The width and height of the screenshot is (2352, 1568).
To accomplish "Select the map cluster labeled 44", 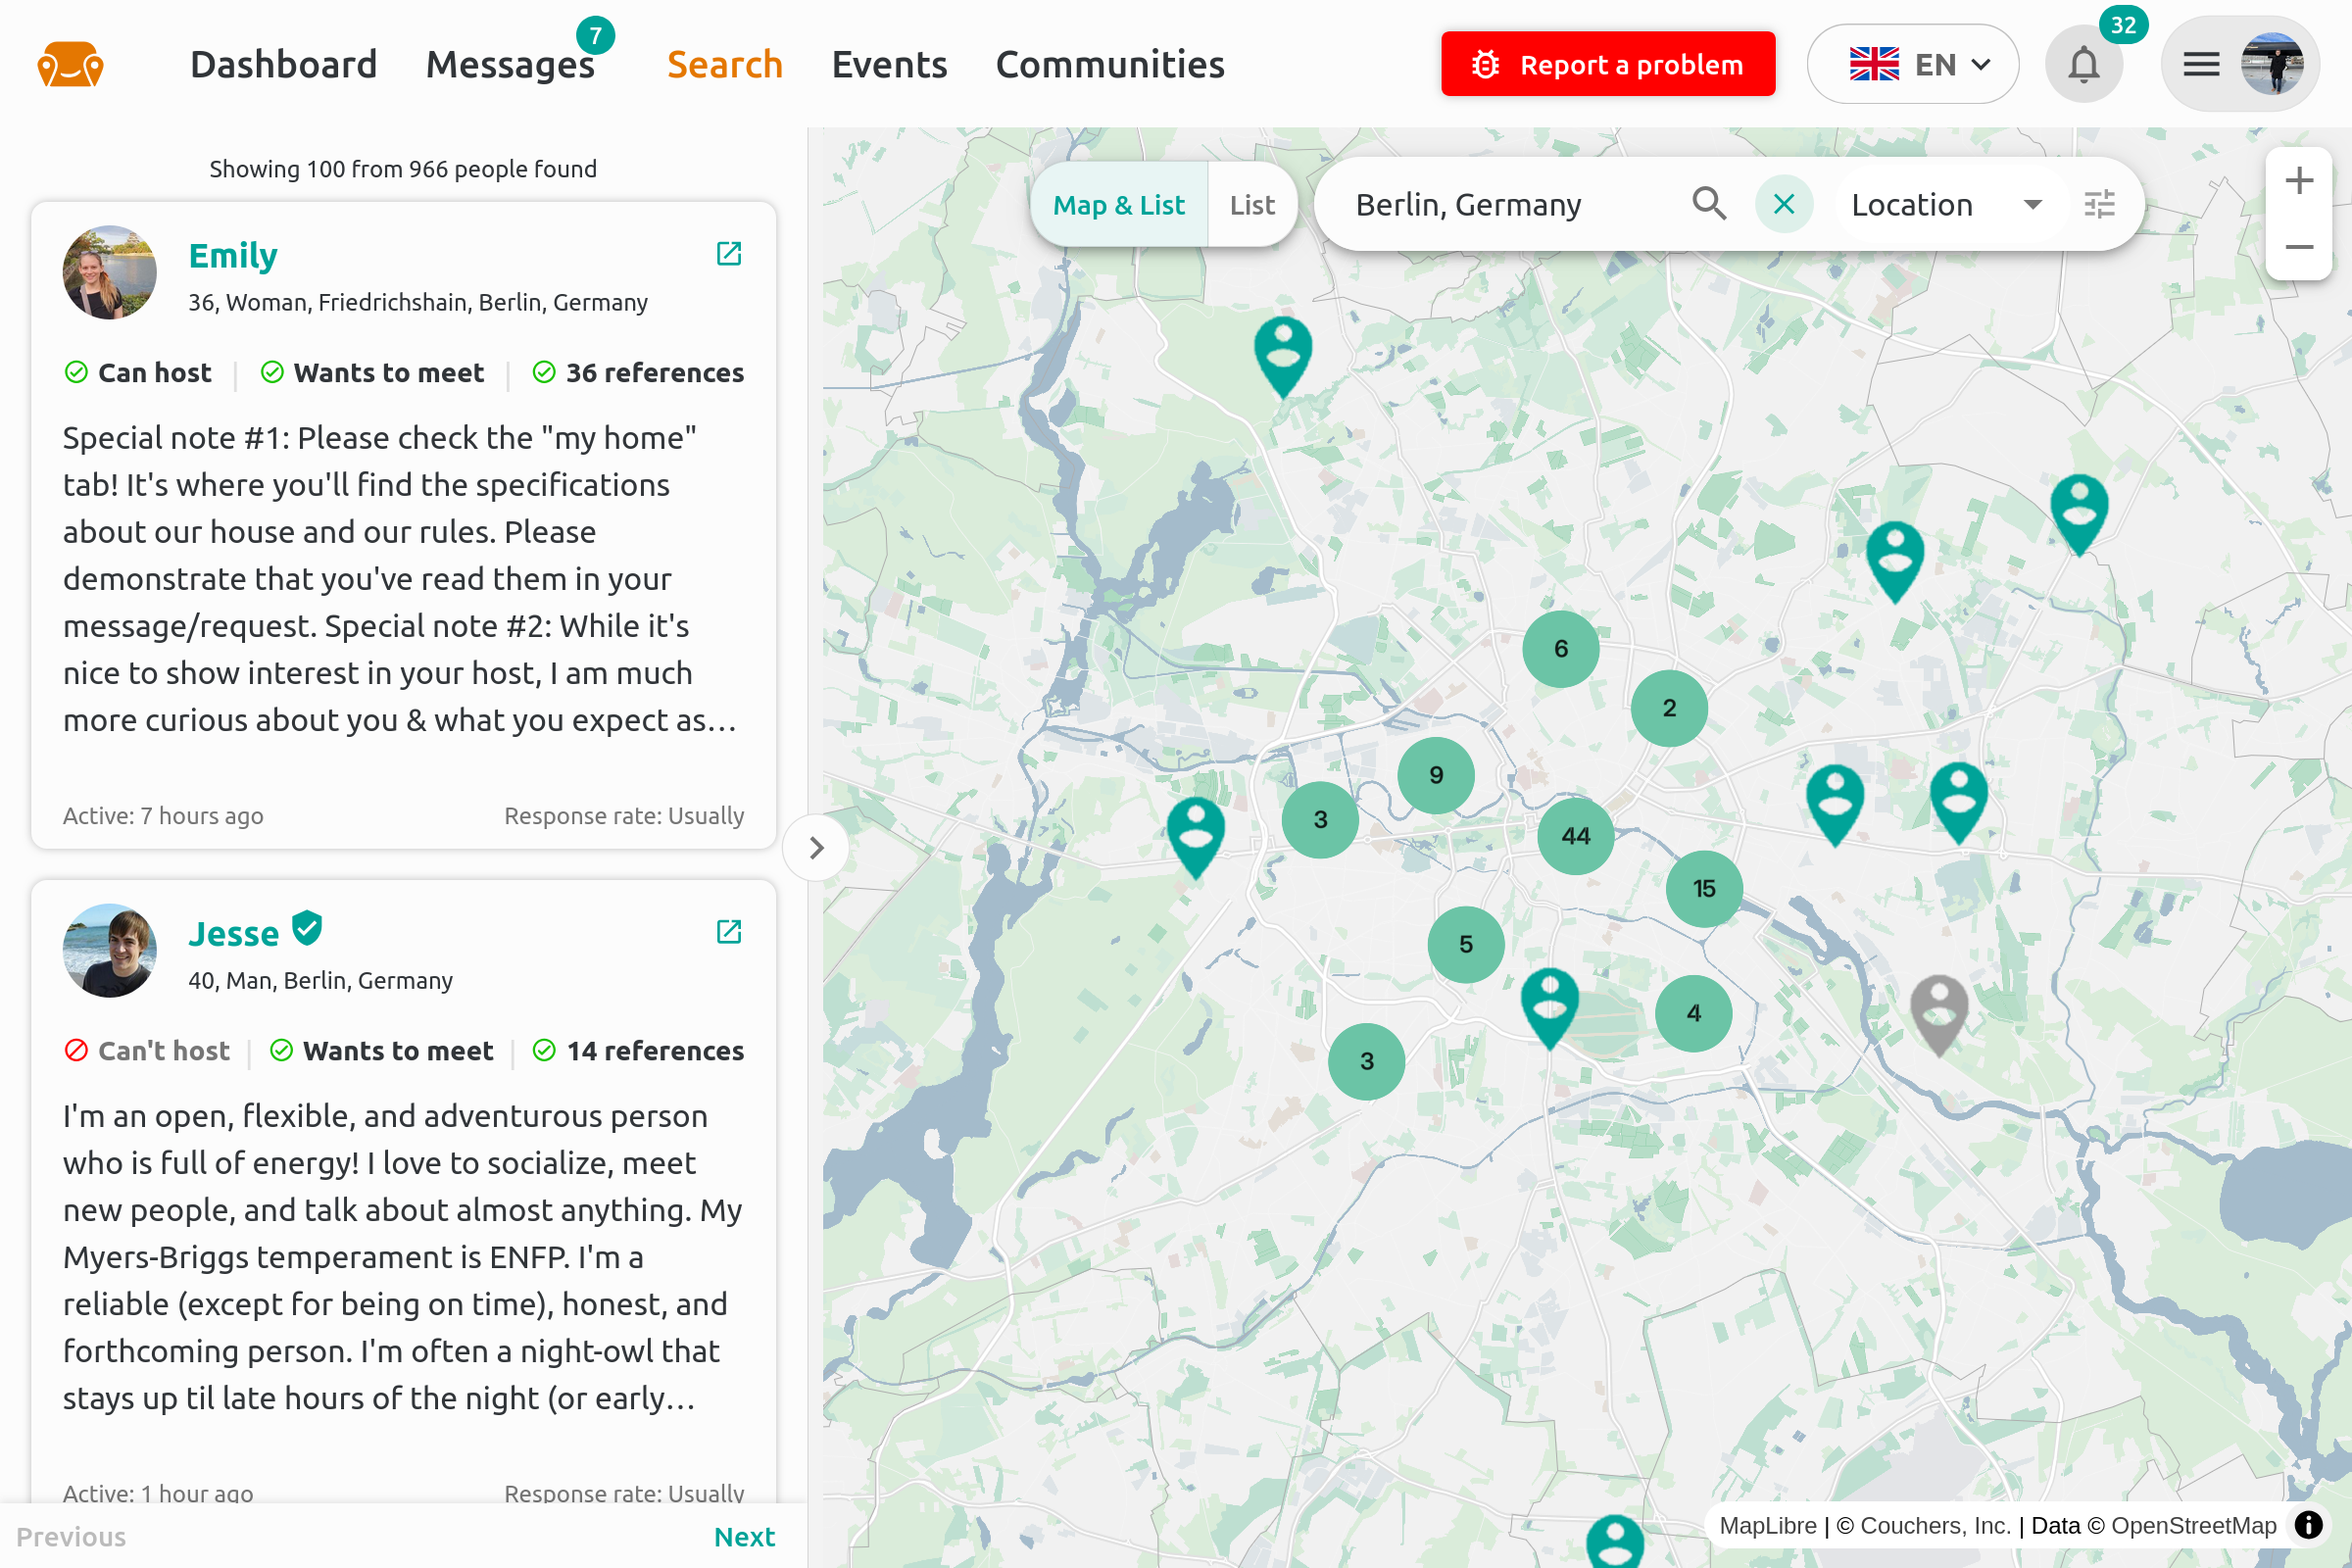I will point(1575,836).
